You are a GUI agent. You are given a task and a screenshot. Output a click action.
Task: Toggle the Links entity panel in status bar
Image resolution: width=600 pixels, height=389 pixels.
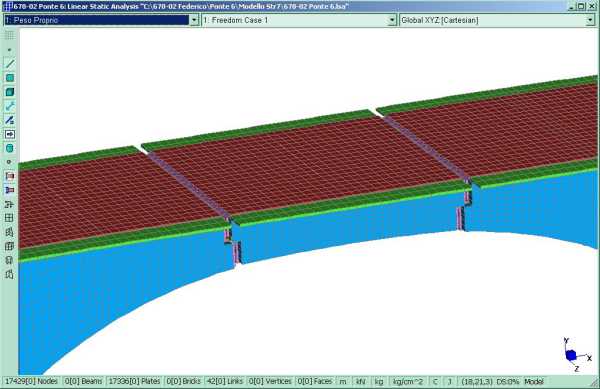point(225,381)
